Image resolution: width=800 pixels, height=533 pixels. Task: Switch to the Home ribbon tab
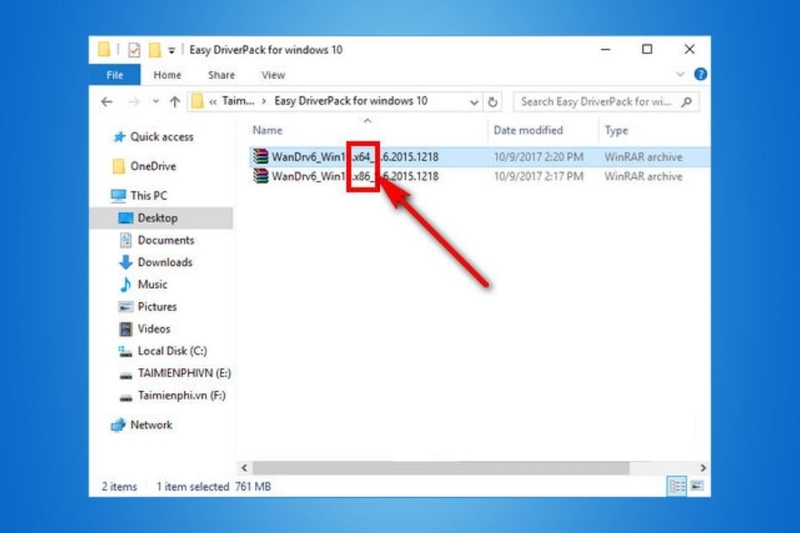click(x=167, y=75)
